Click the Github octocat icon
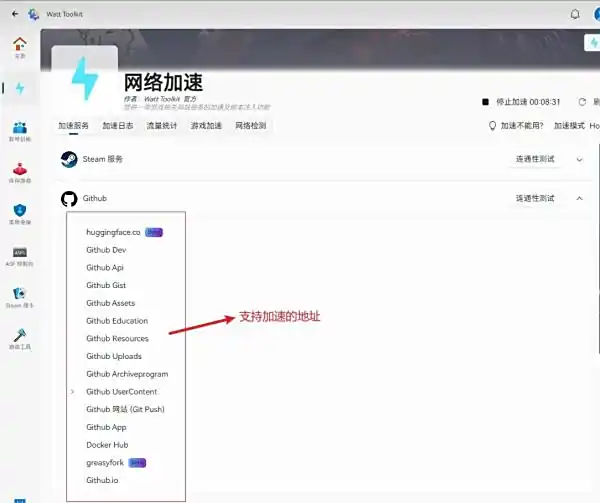Viewport: 600px width, 503px height. [69, 199]
